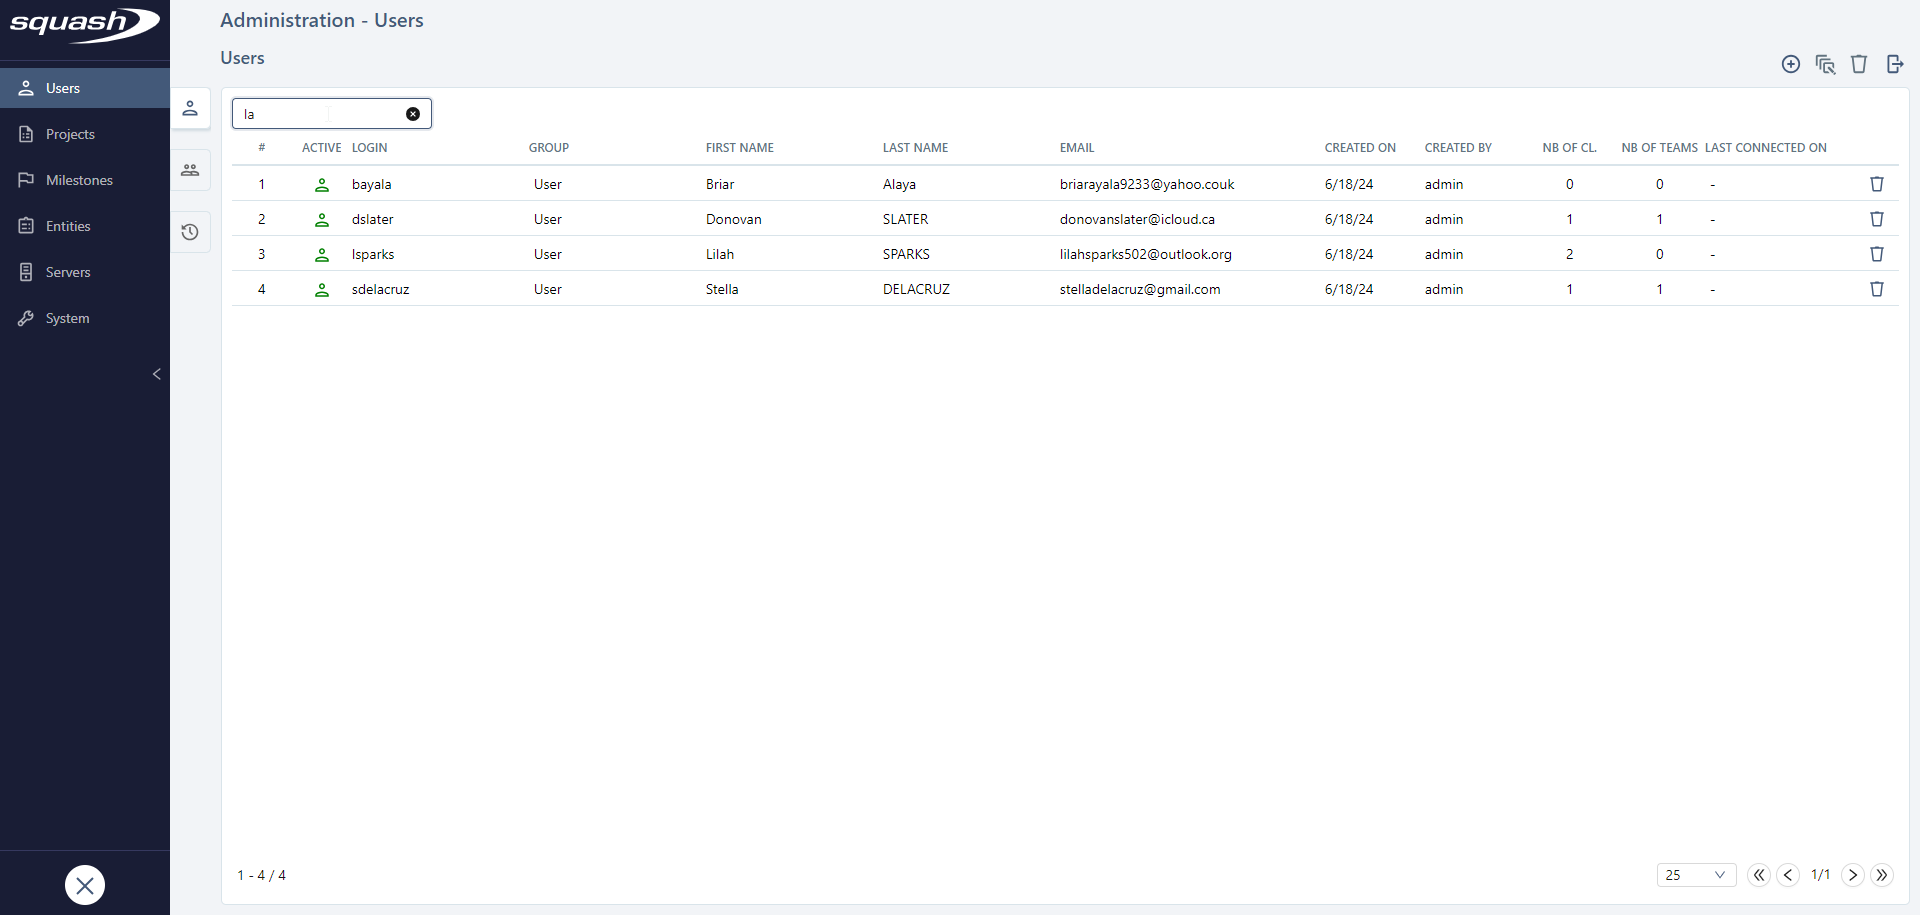Toggle active status for lsparks

[322, 254]
